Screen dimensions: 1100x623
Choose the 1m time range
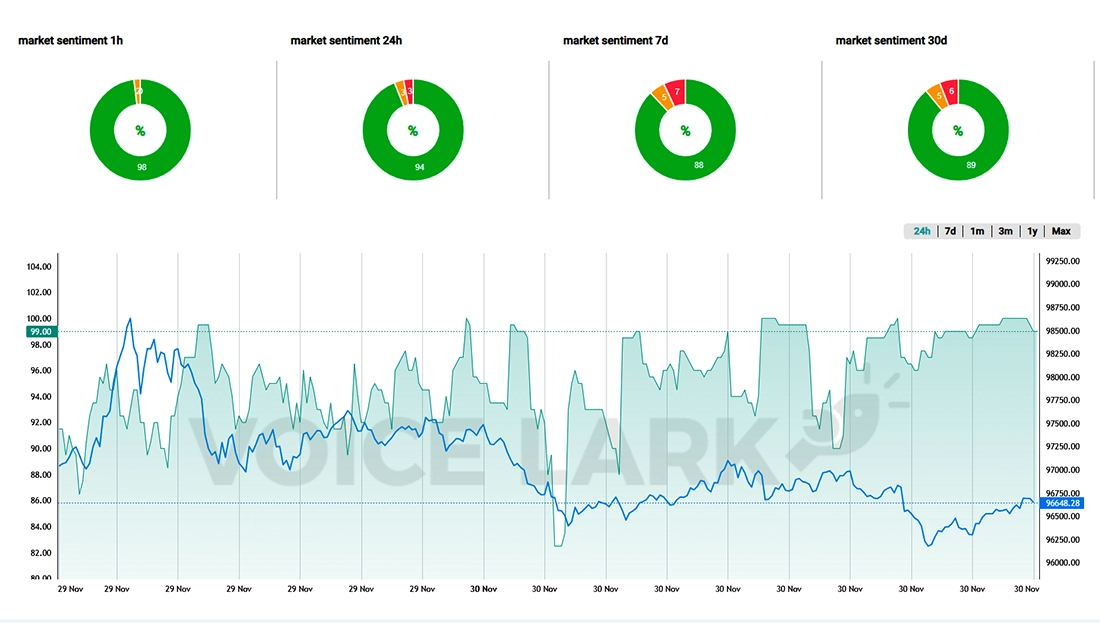point(977,231)
